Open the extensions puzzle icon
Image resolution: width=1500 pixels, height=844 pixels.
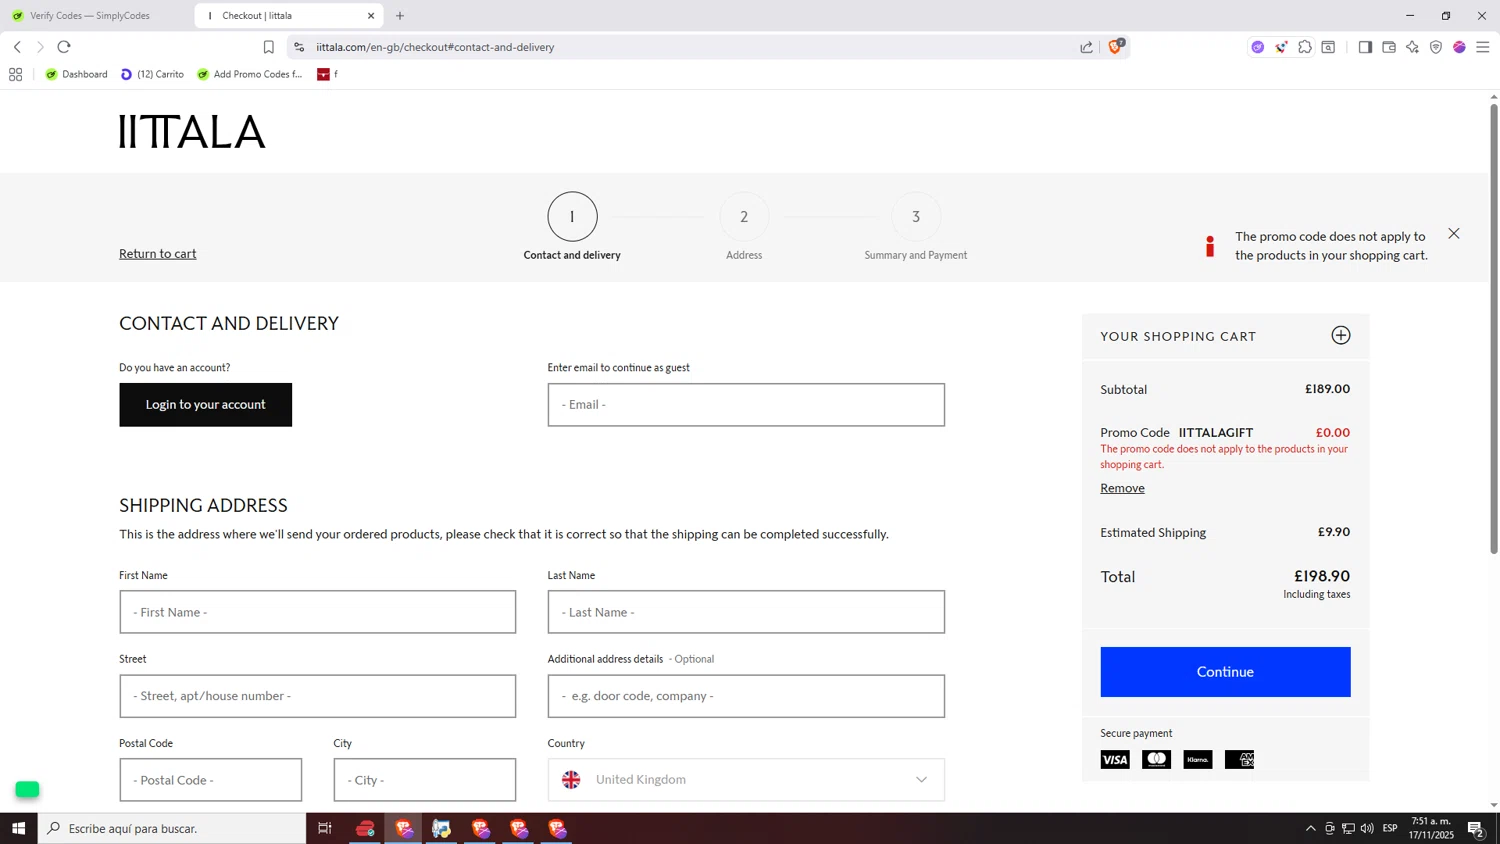click(x=1305, y=47)
